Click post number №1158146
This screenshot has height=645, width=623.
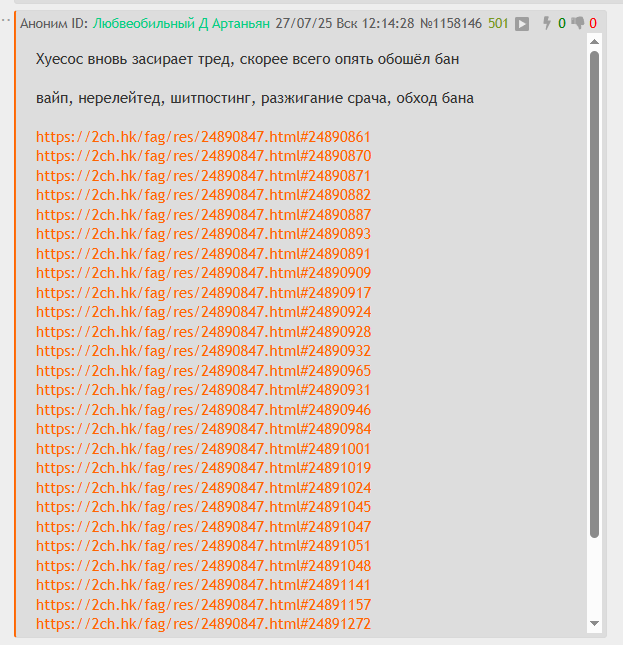click(451, 23)
